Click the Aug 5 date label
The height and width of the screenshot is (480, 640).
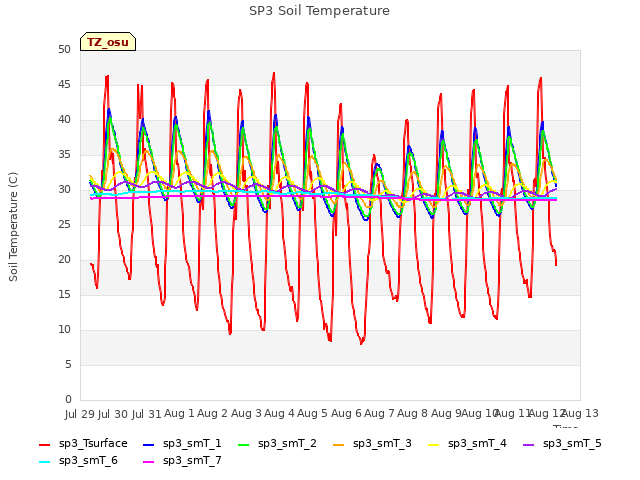click(x=313, y=414)
